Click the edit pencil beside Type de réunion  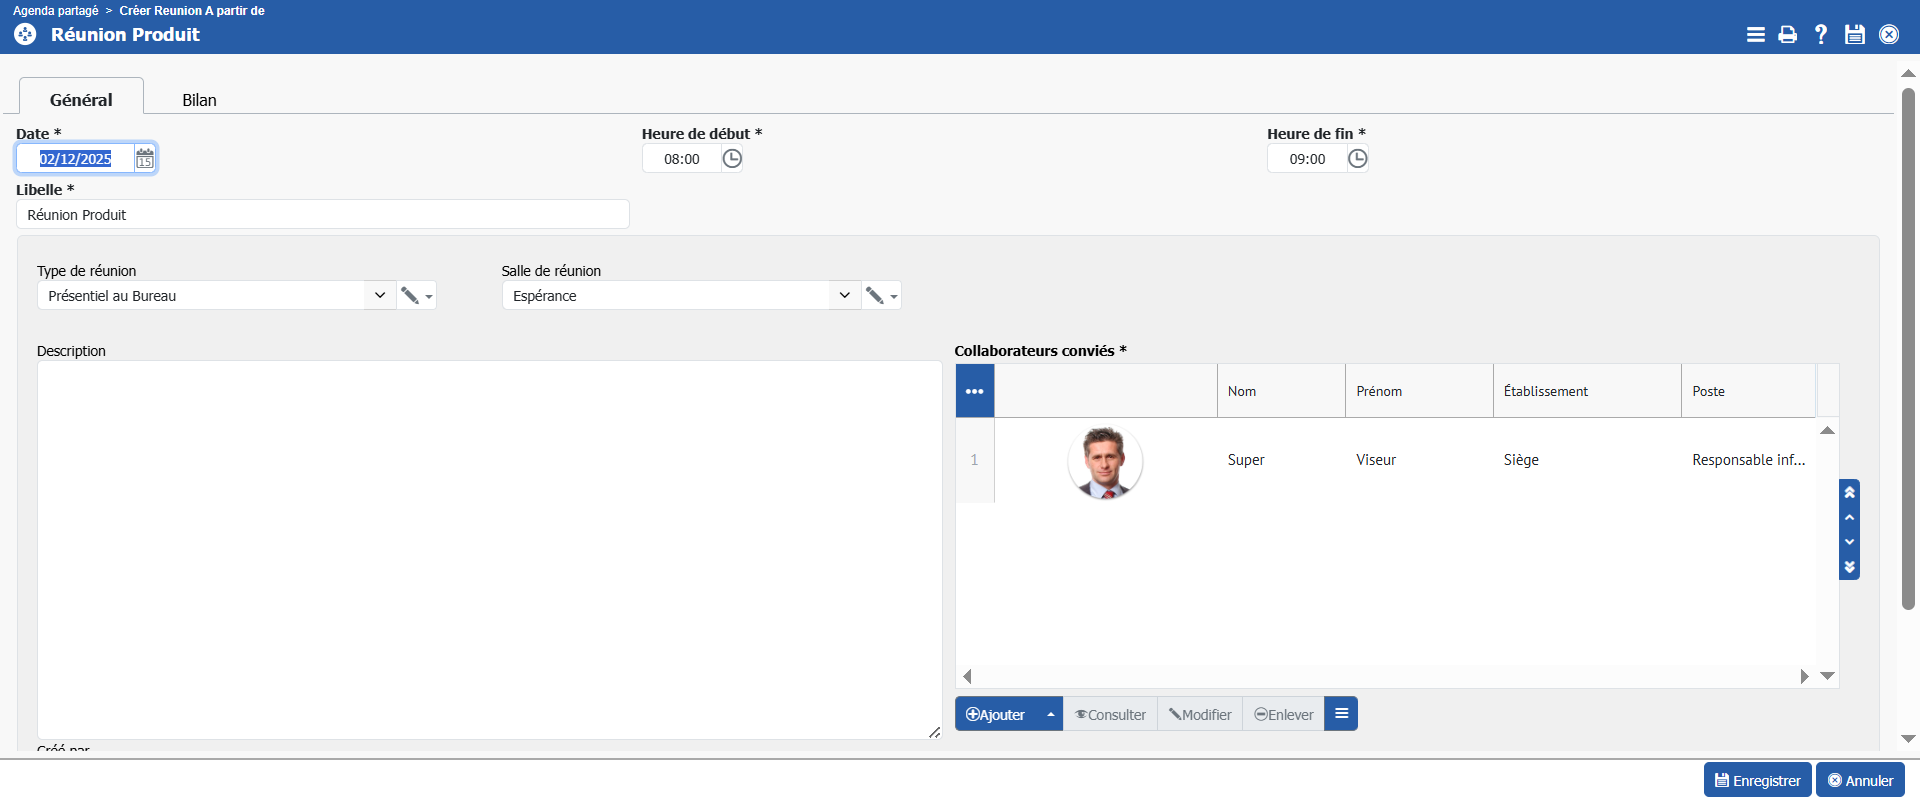point(409,295)
